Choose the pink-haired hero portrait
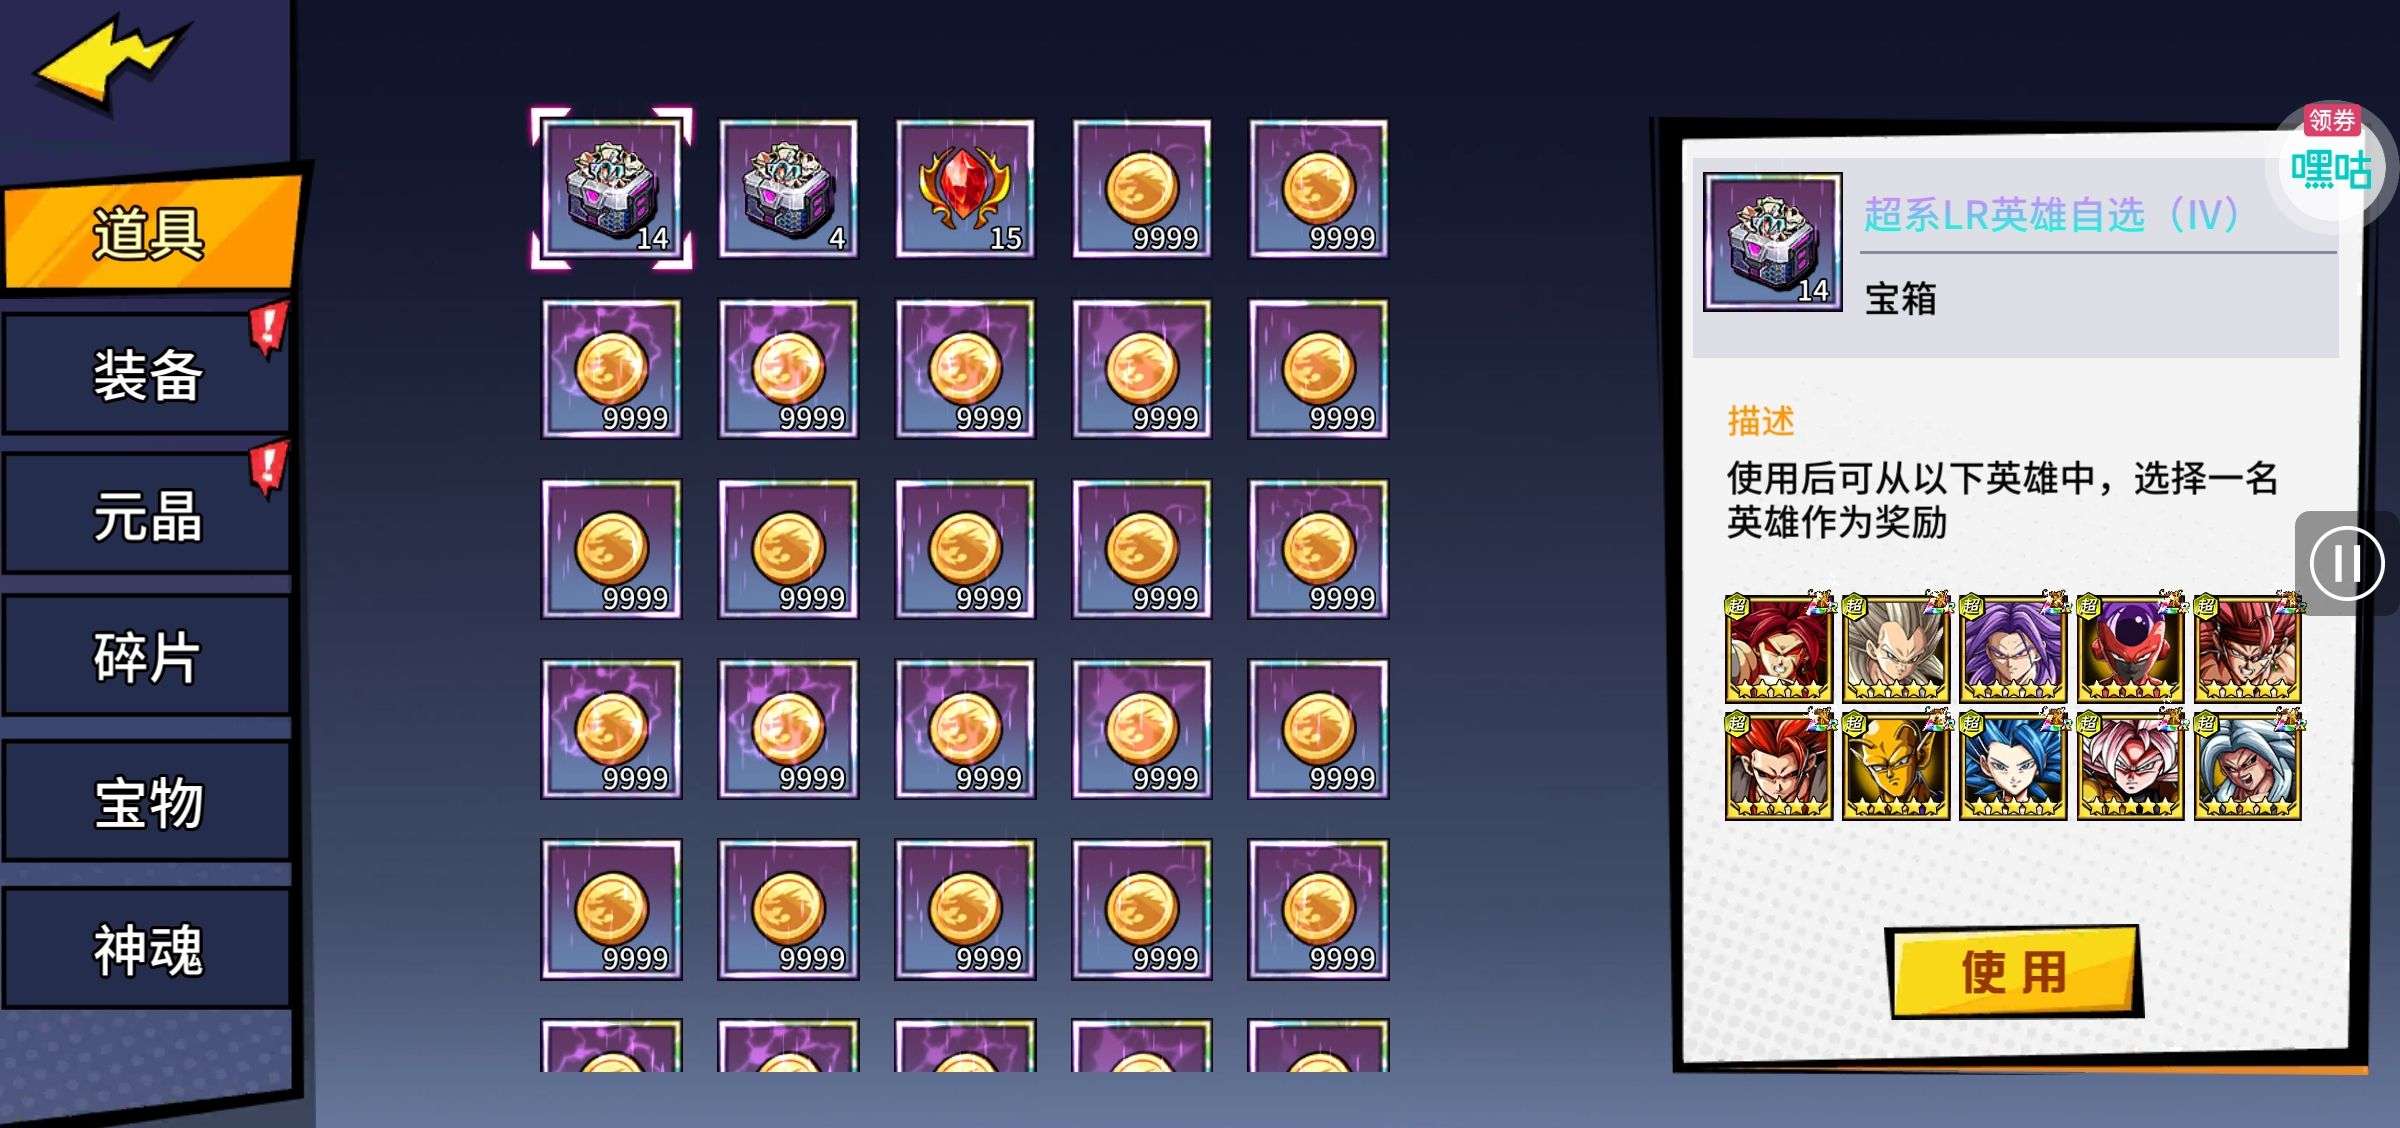The width and height of the screenshot is (2400, 1128). [2130, 765]
